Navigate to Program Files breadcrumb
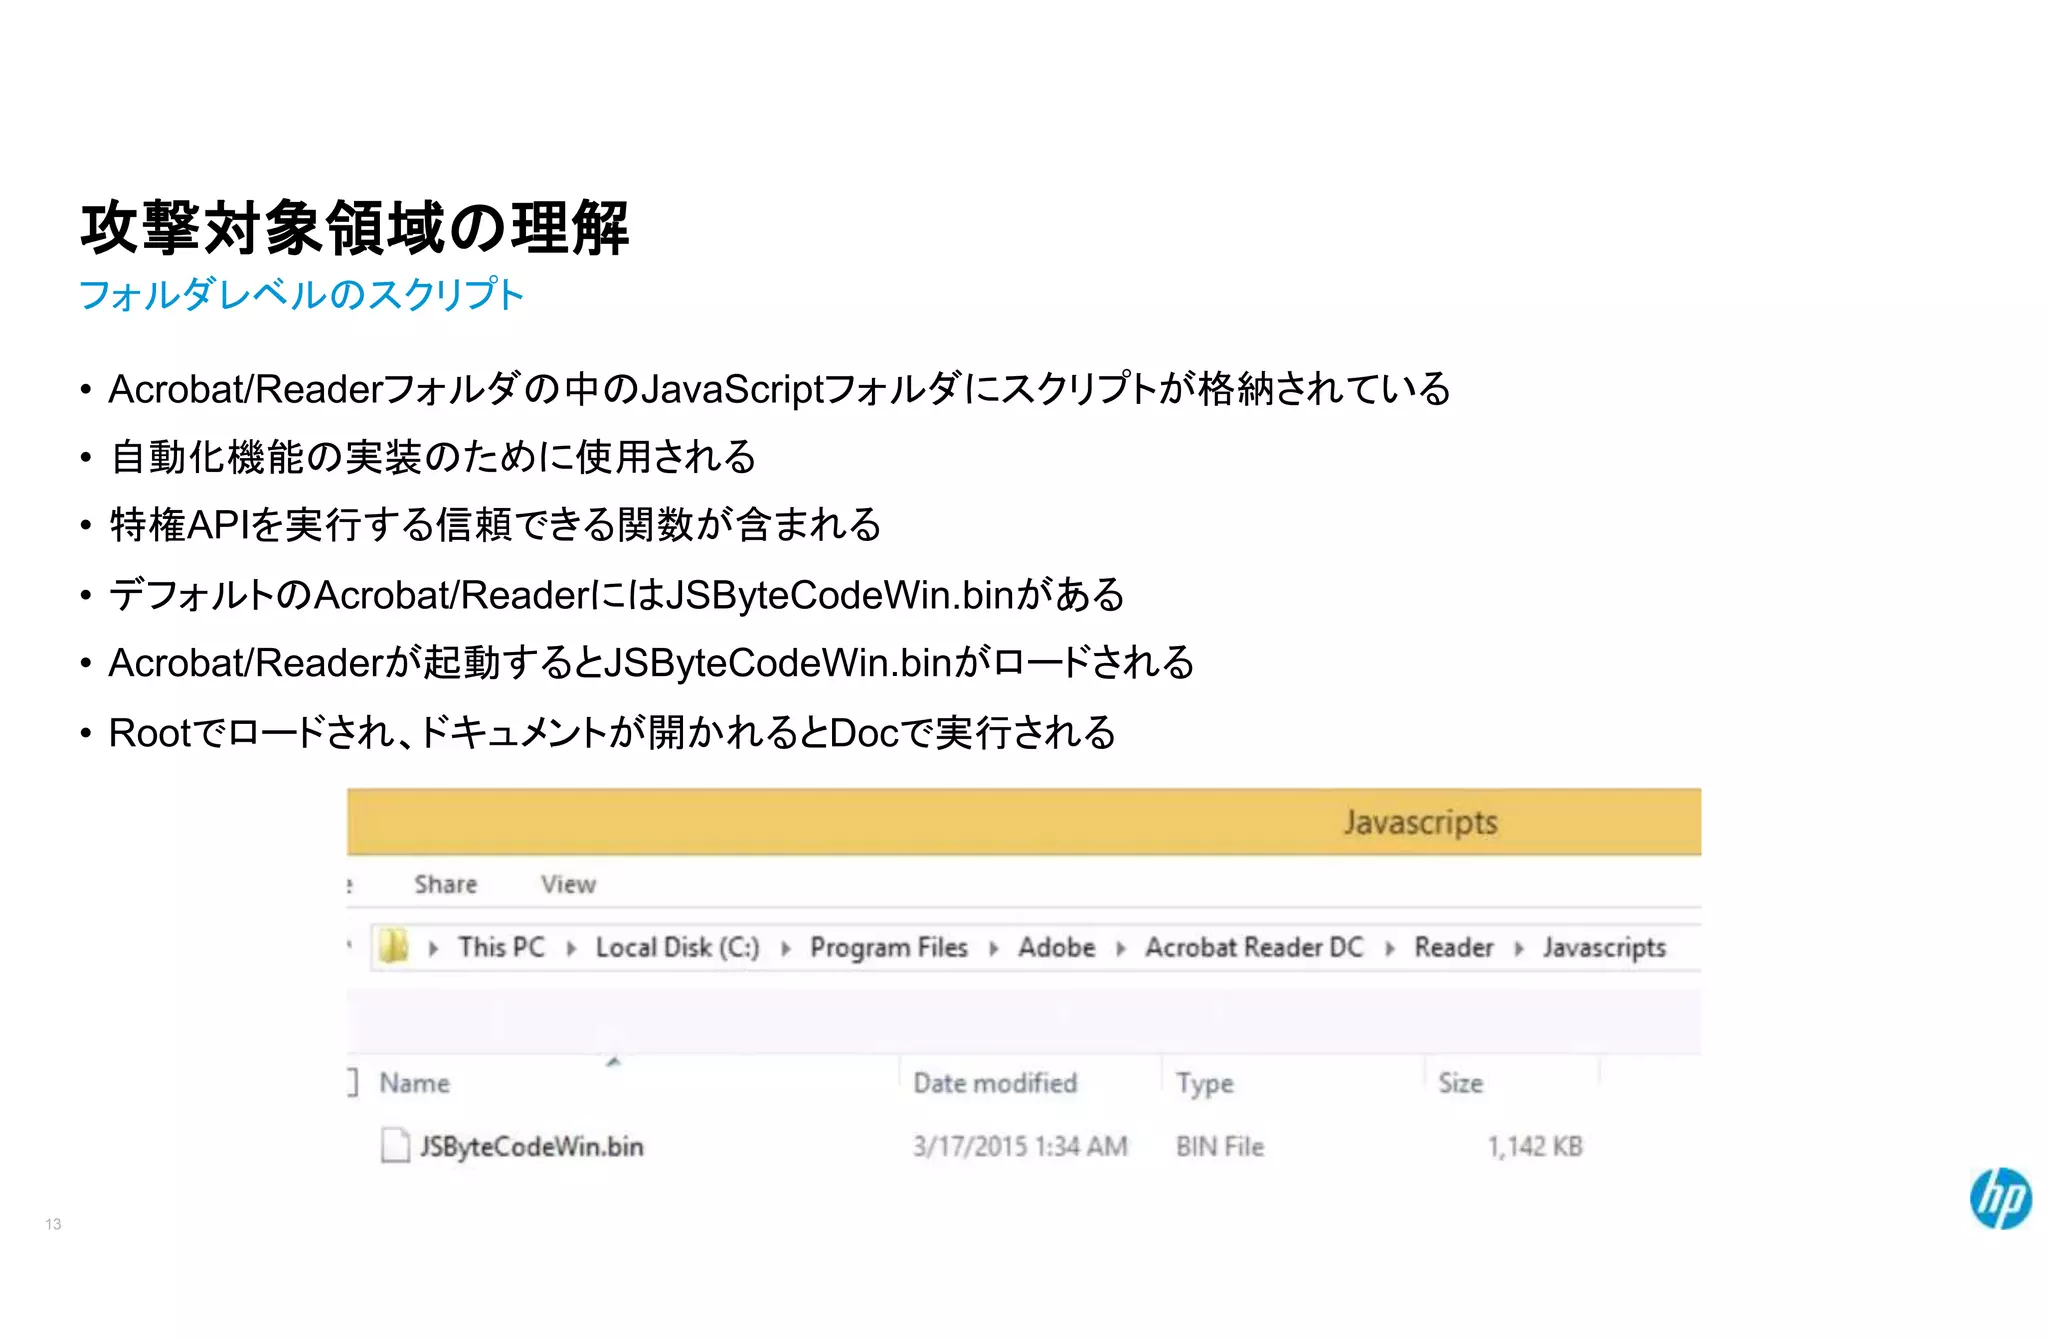 click(x=888, y=947)
